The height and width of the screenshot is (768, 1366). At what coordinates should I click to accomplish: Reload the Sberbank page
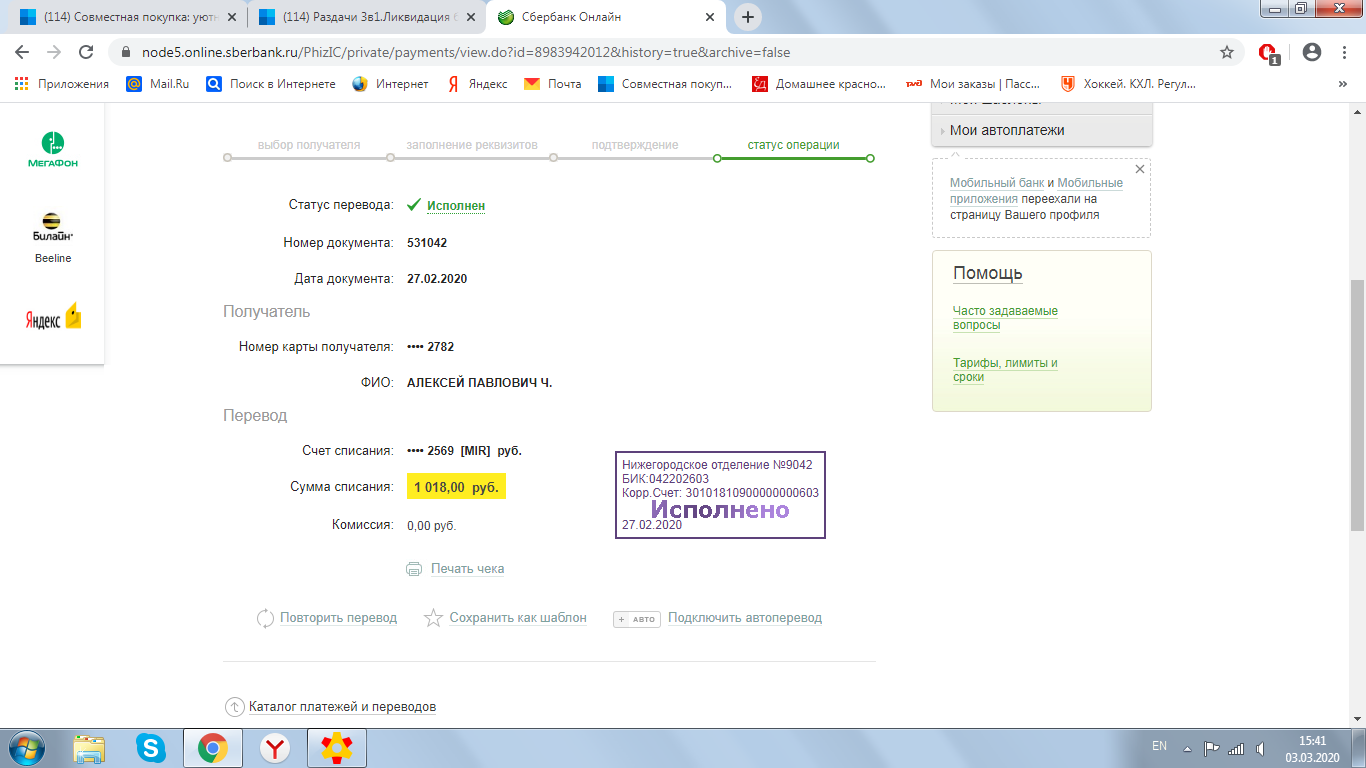(86, 52)
